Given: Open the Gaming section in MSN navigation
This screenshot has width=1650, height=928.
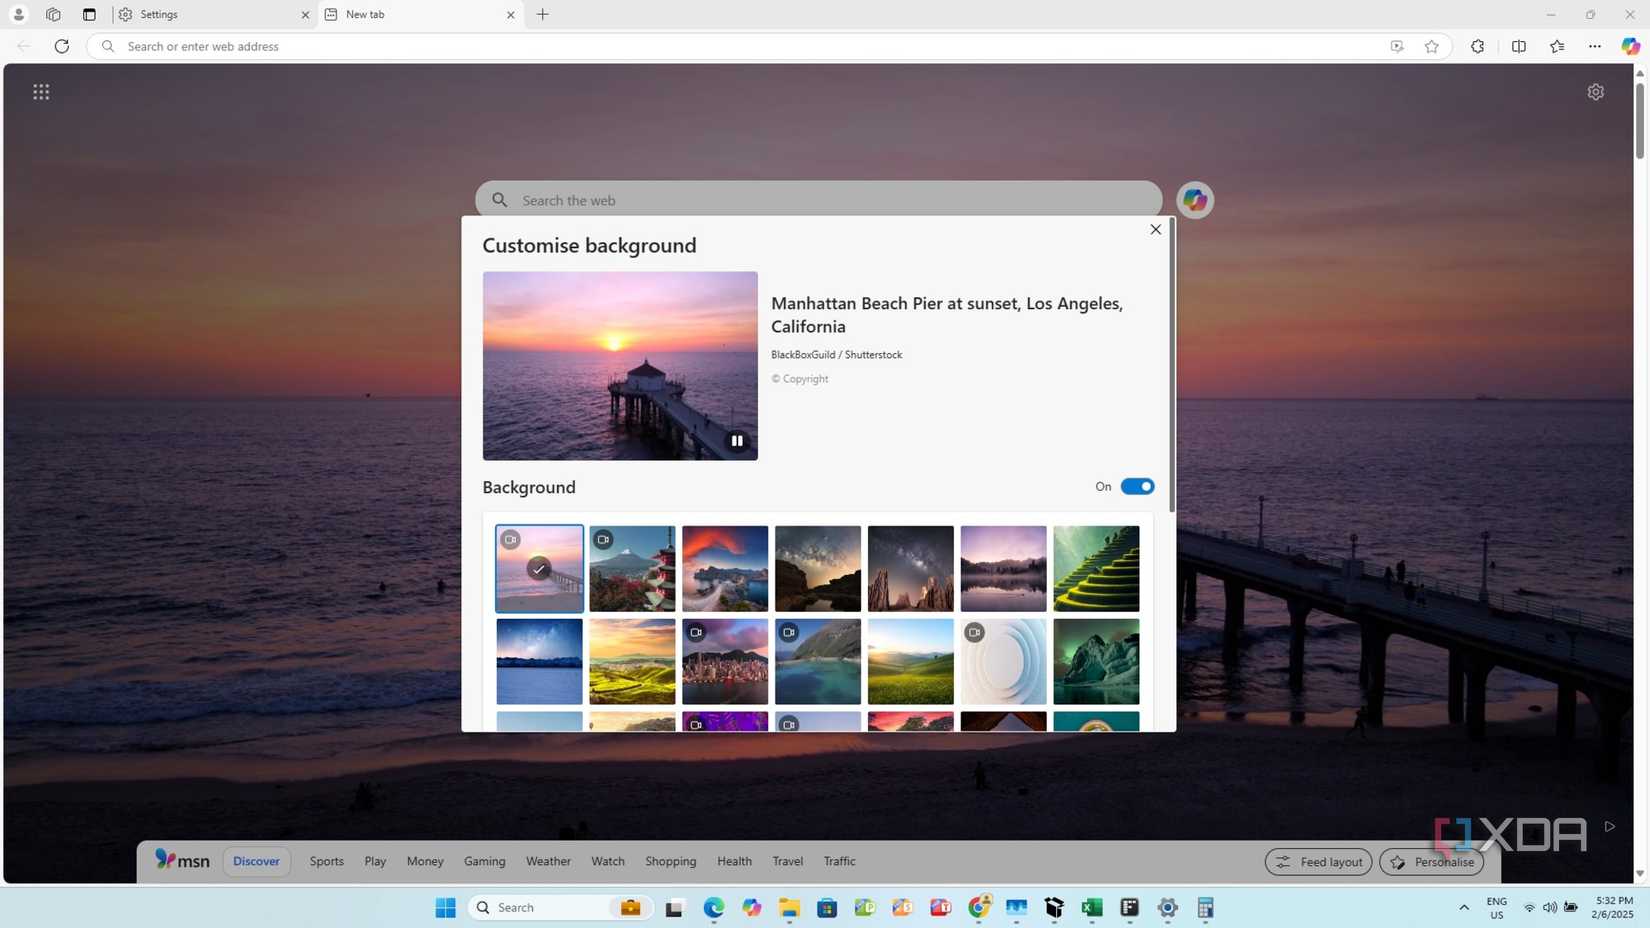Looking at the screenshot, I should [x=484, y=860].
